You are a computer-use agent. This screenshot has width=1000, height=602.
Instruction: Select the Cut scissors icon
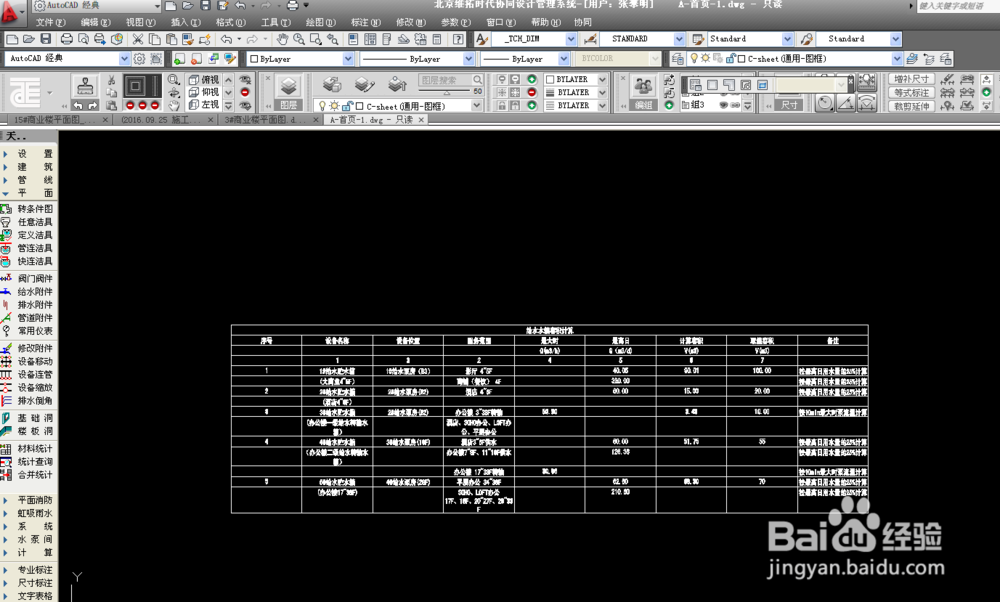(x=137, y=39)
